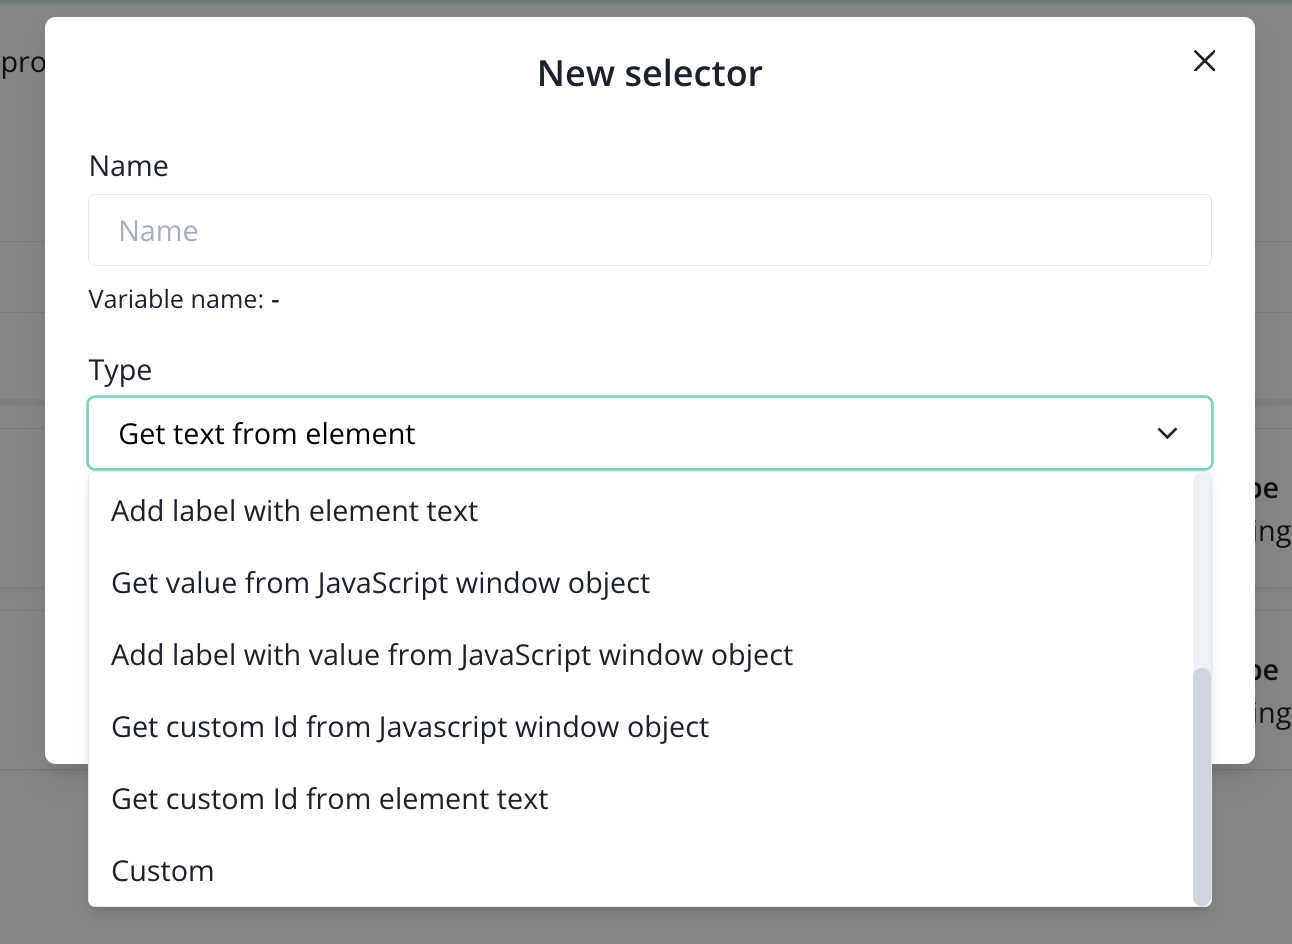This screenshot has width=1292, height=944.
Task: Select "Add label with element text" option
Action: pyautogui.click(x=295, y=511)
